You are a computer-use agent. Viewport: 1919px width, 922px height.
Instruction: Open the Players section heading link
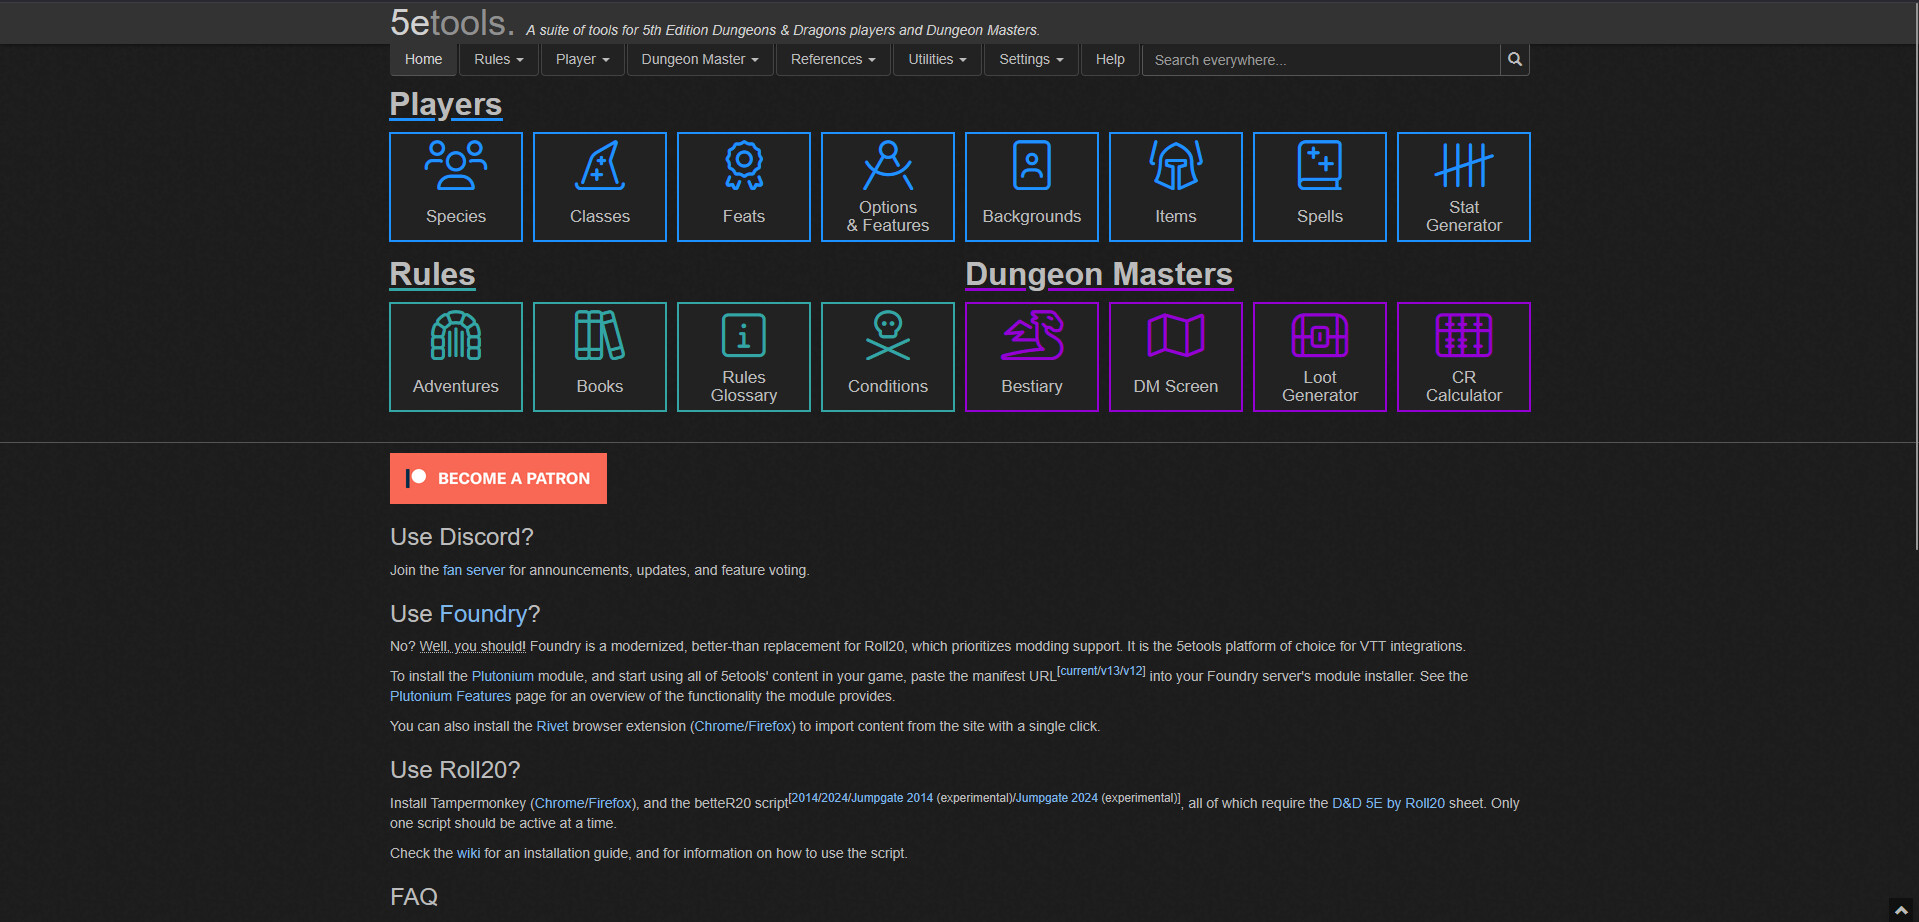(446, 104)
